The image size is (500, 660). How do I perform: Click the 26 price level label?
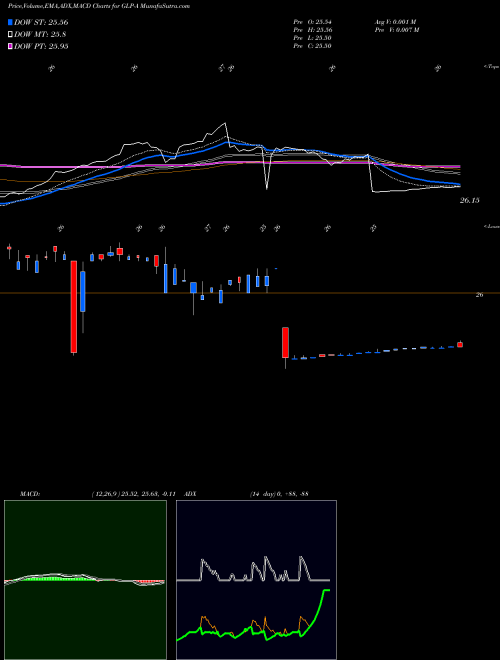click(479, 295)
